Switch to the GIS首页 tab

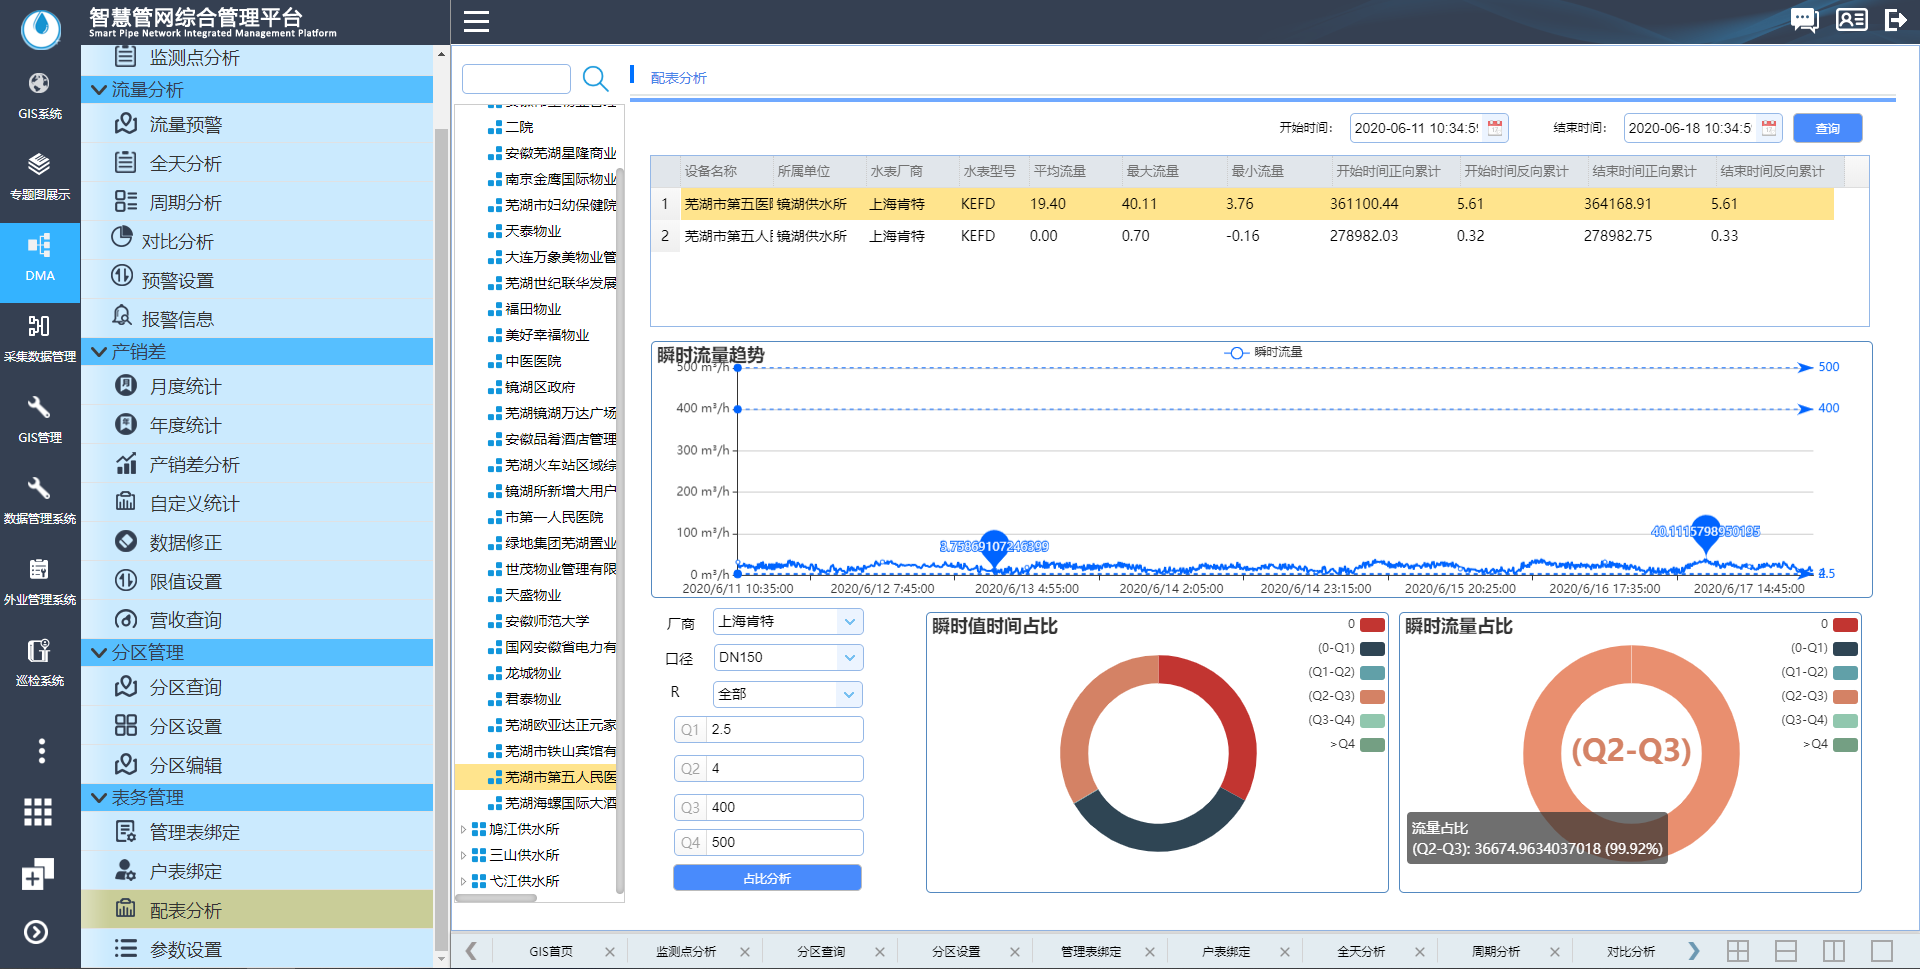click(x=551, y=952)
